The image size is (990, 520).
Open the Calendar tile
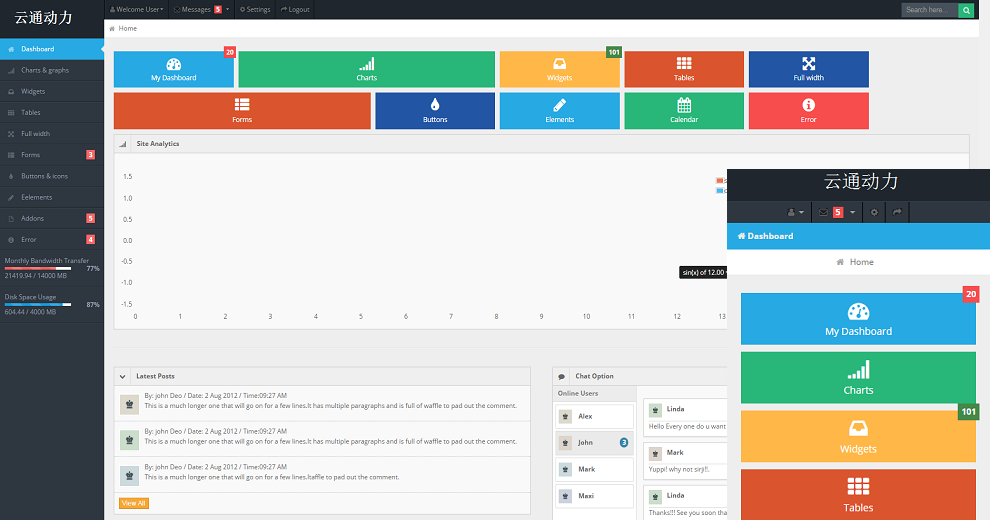[x=684, y=110]
